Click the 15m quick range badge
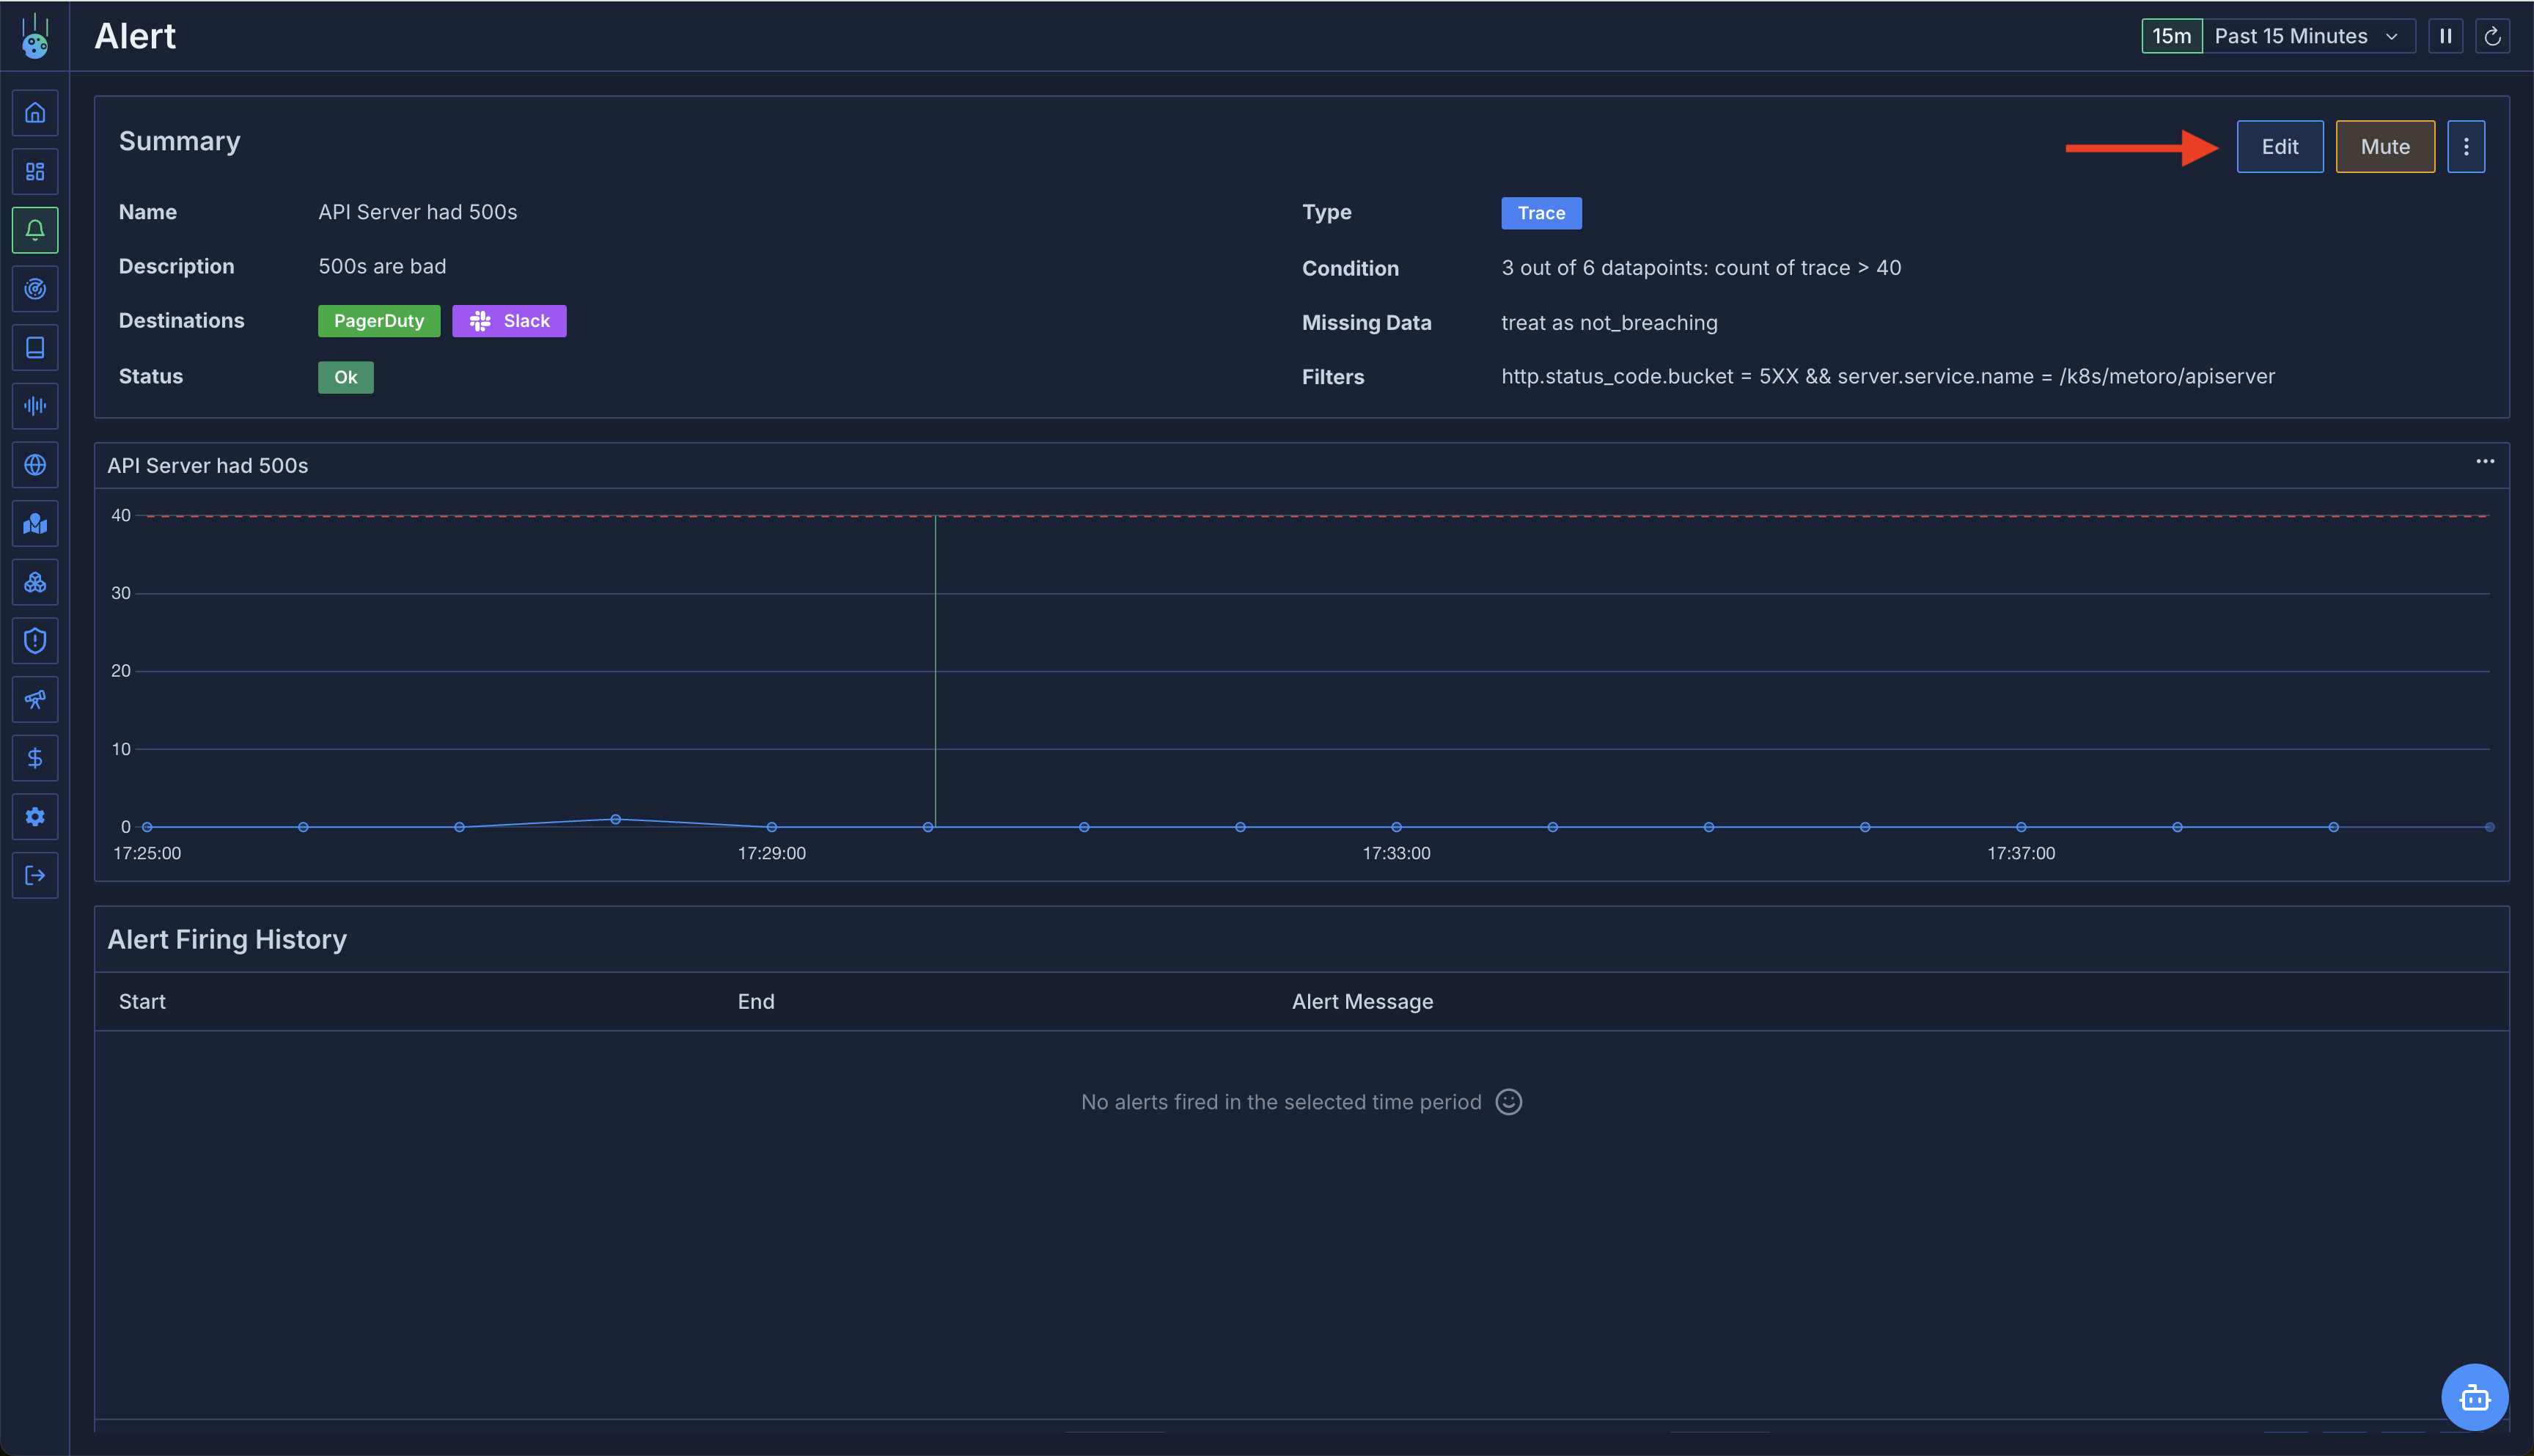The height and width of the screenshot is (1456, 2534). coord(2171,36)
